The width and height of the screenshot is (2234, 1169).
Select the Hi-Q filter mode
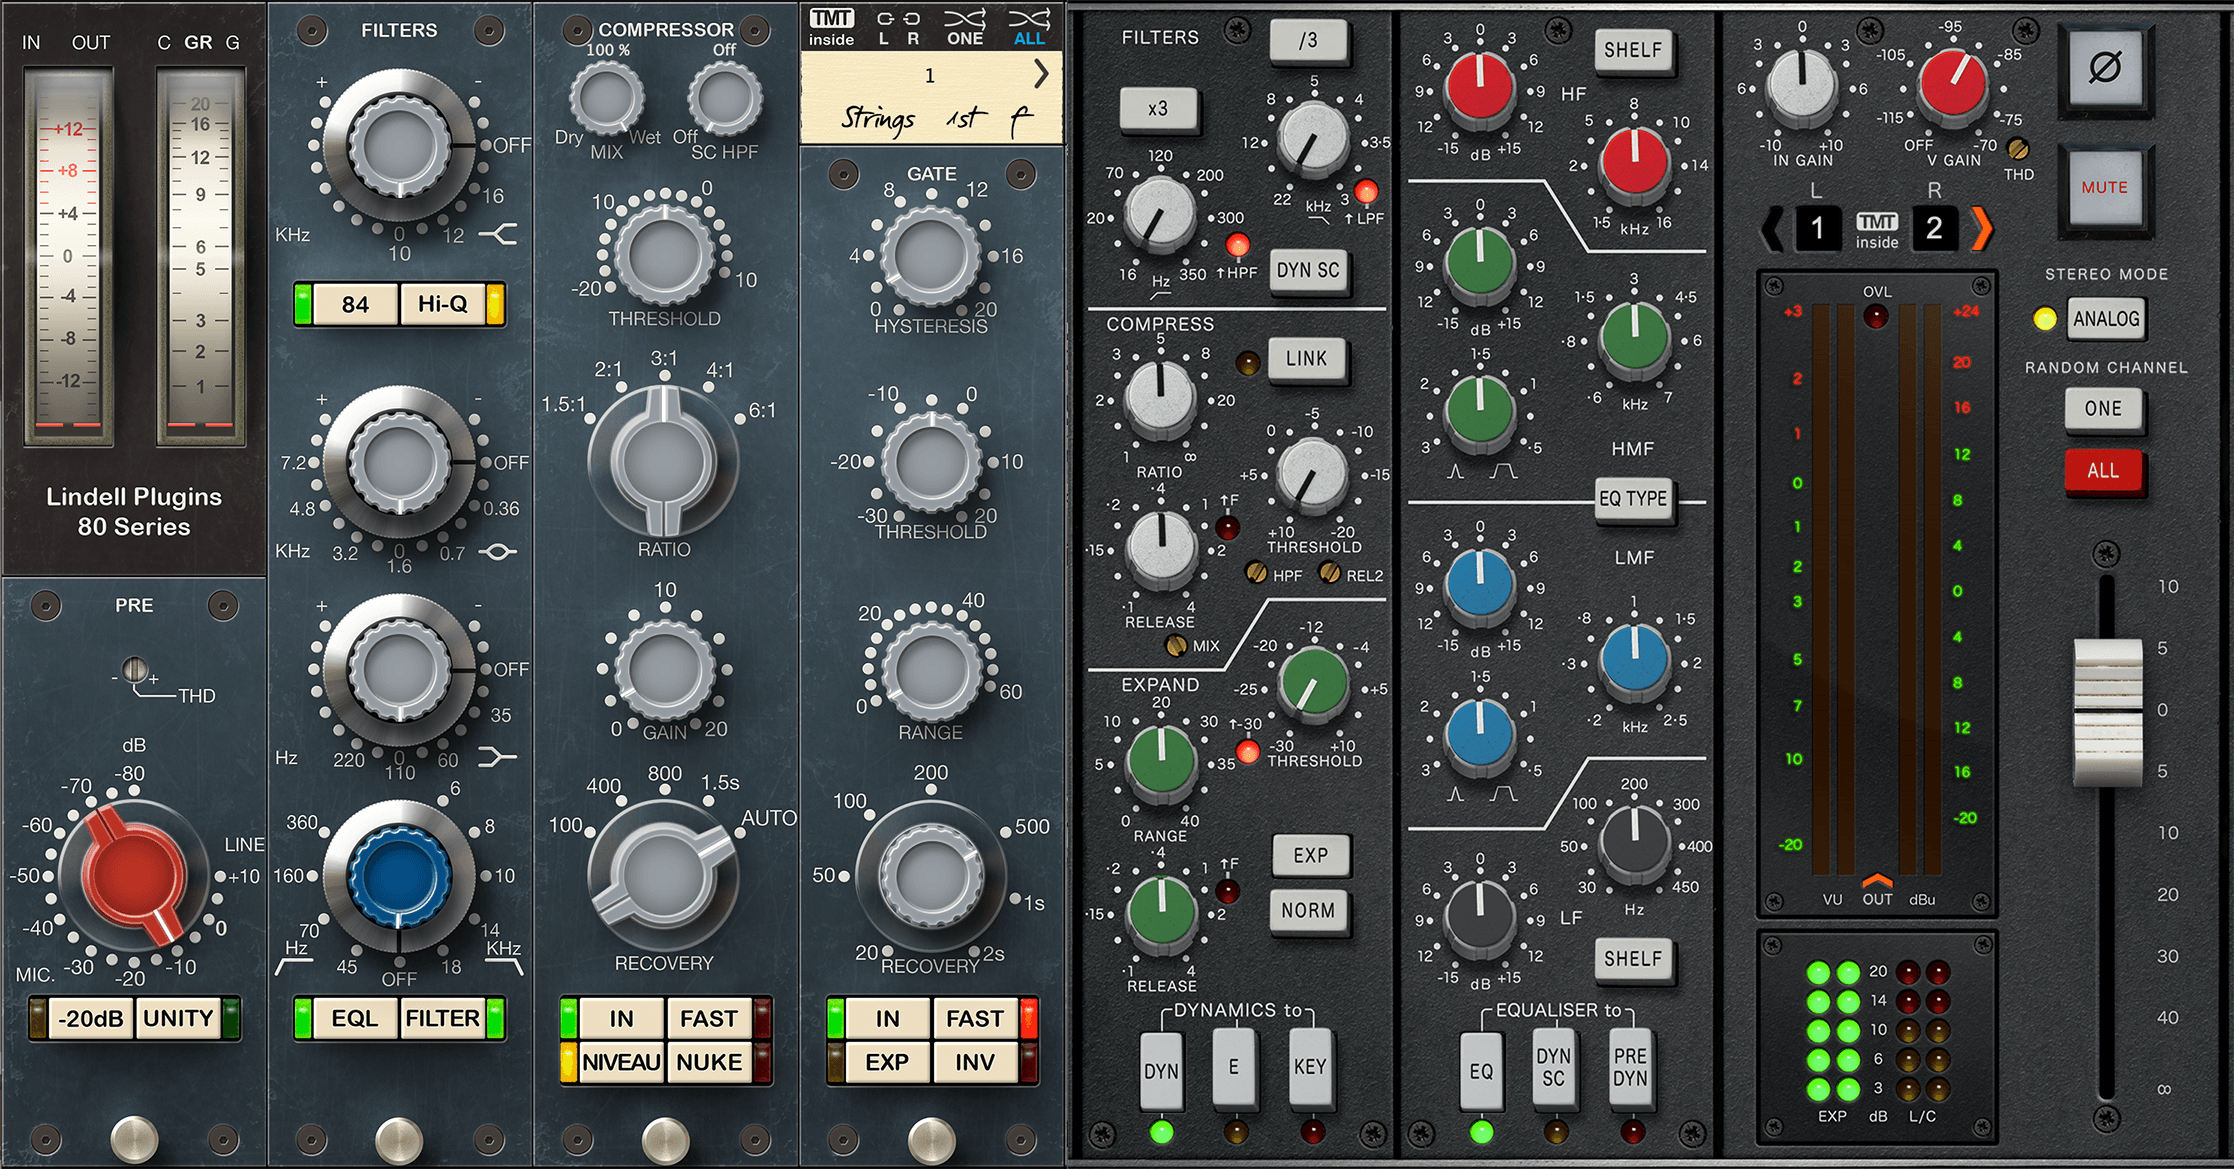click(x=442, y=304)
